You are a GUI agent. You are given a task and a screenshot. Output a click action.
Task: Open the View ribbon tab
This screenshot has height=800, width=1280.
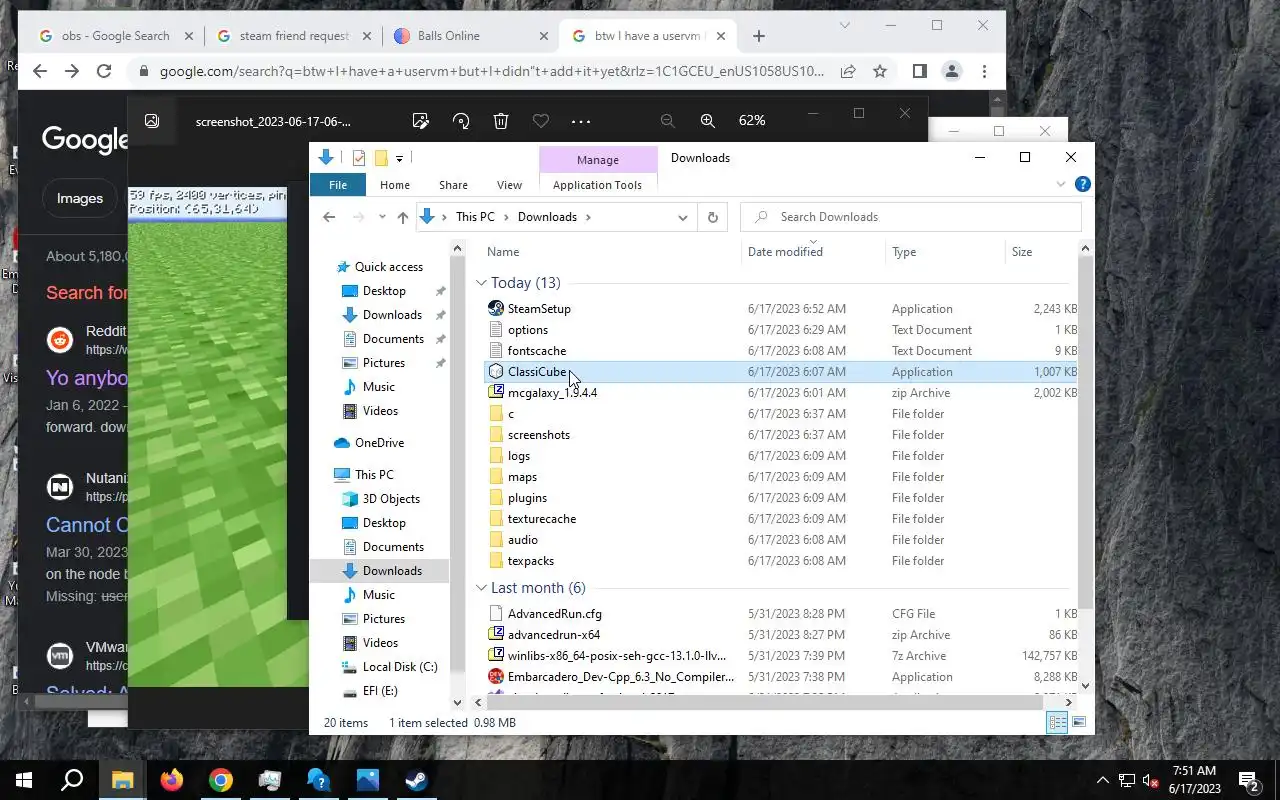509,185
